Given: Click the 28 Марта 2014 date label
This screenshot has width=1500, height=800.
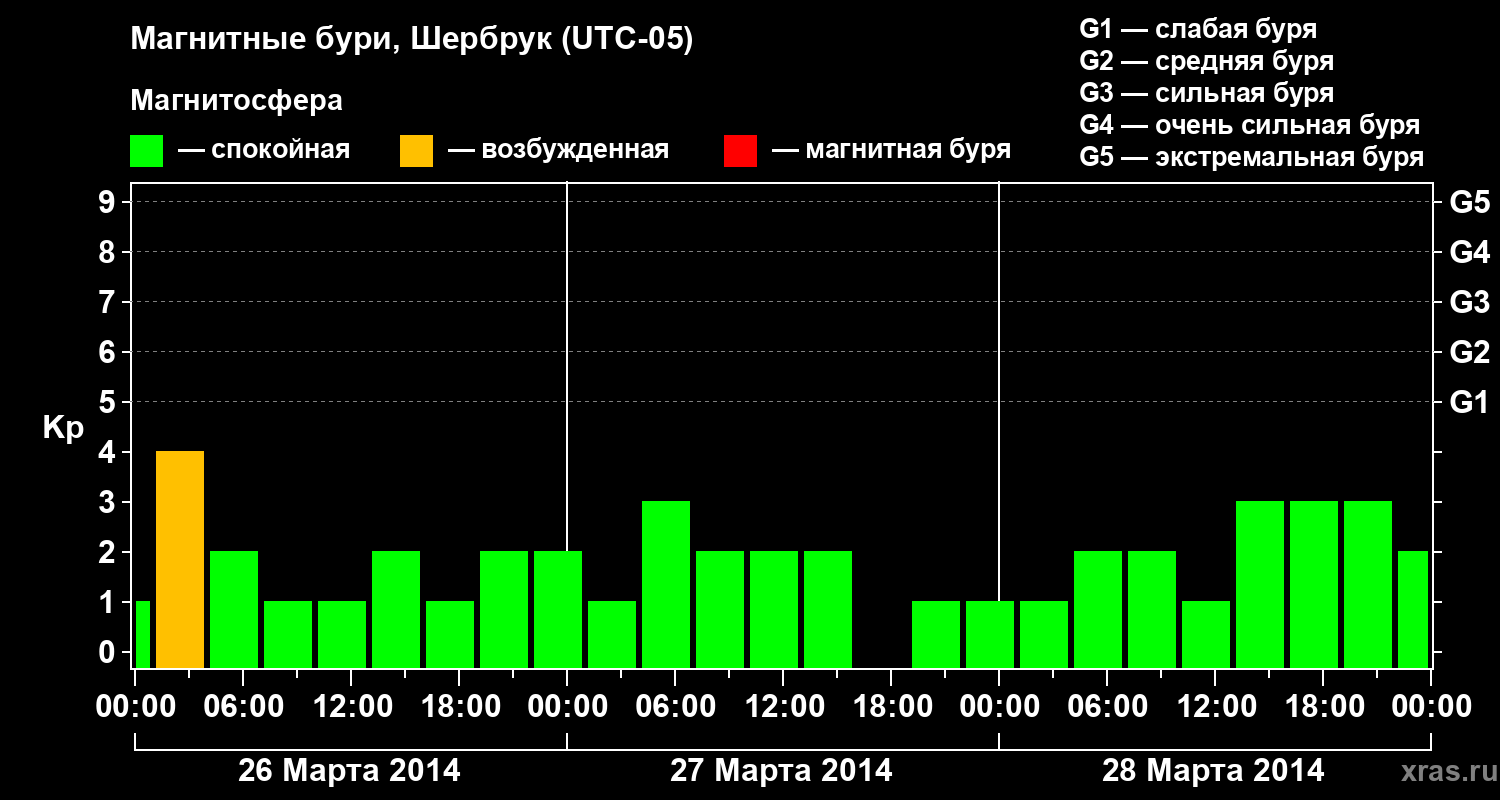Looking at the screenshot, I should tap(1213, 771).
